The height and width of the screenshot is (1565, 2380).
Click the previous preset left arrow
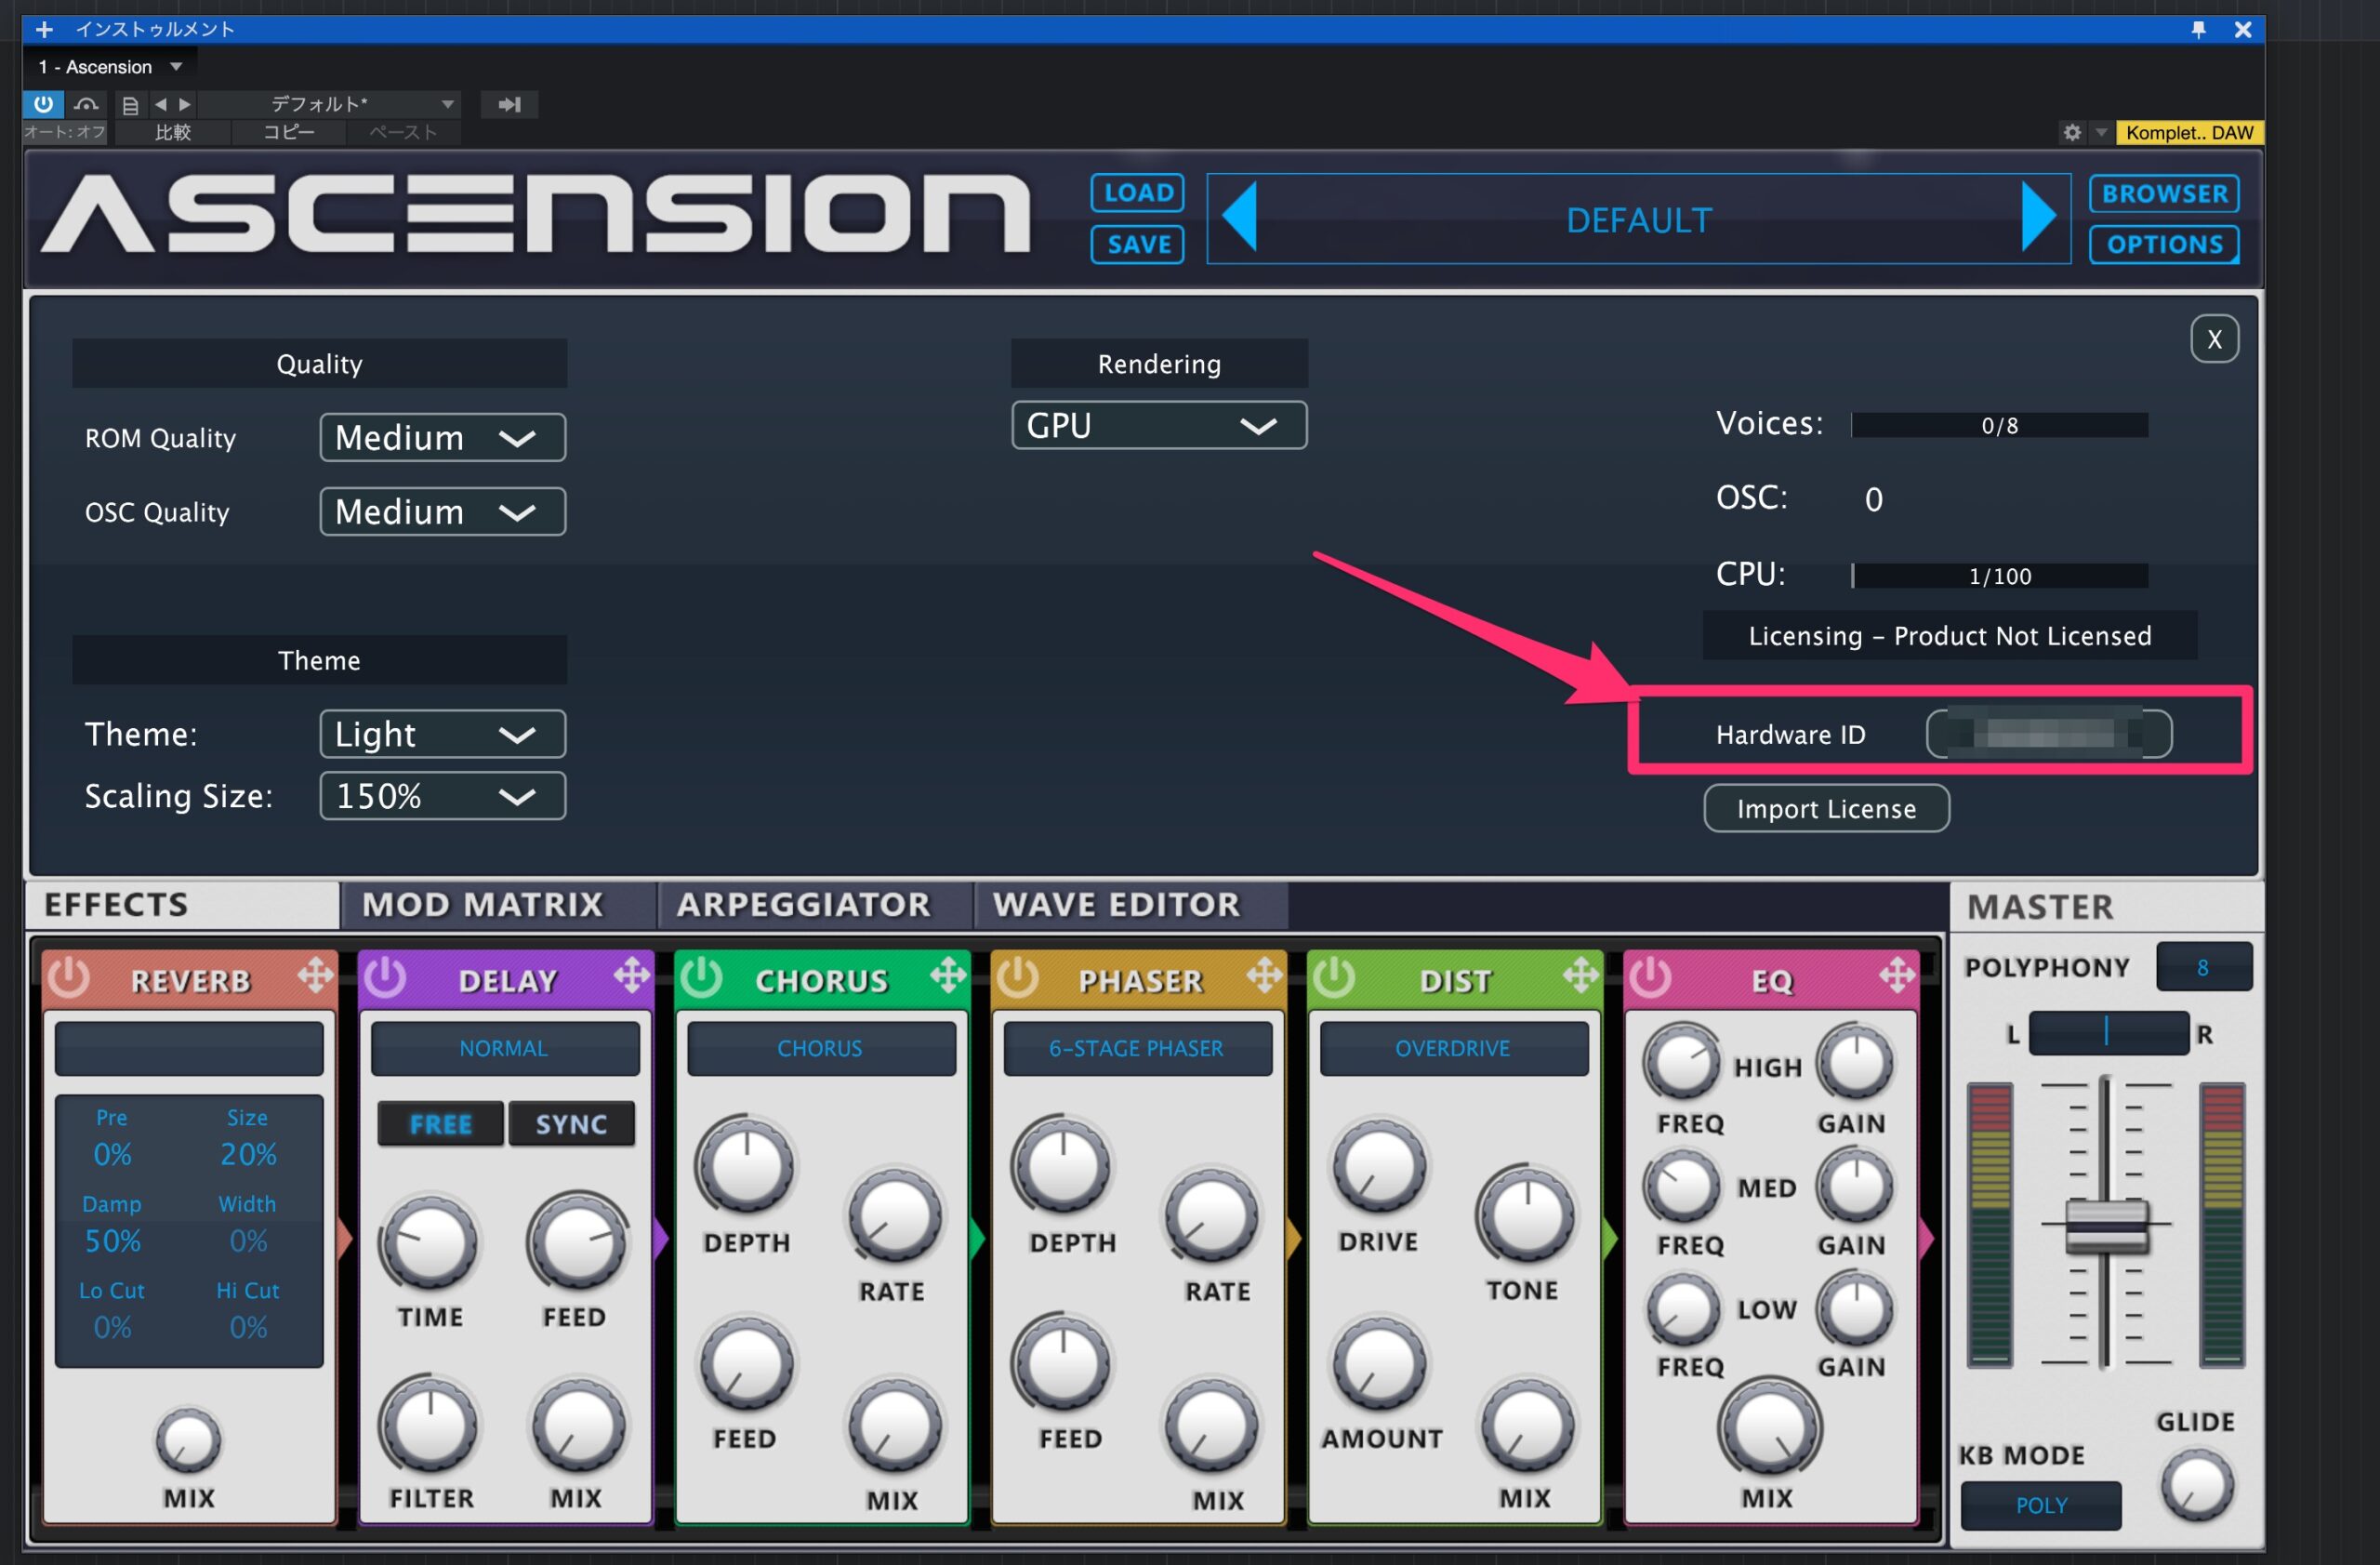point(1240,217)
